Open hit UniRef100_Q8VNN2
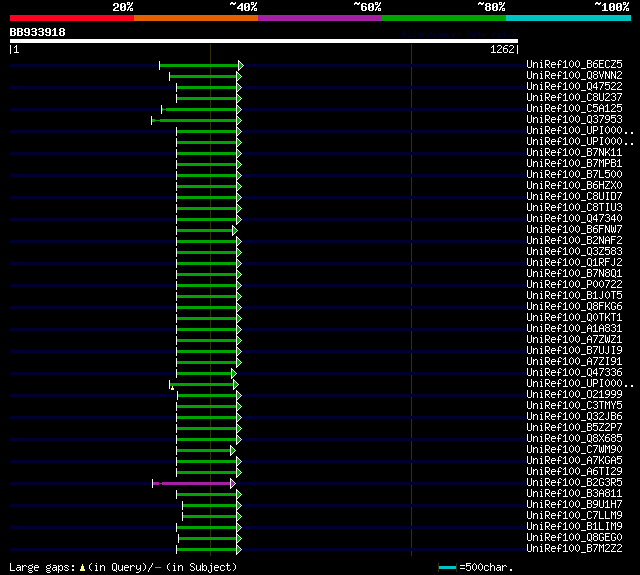The width and height of the screenshot is (640, 575). [x=574, y=75]
